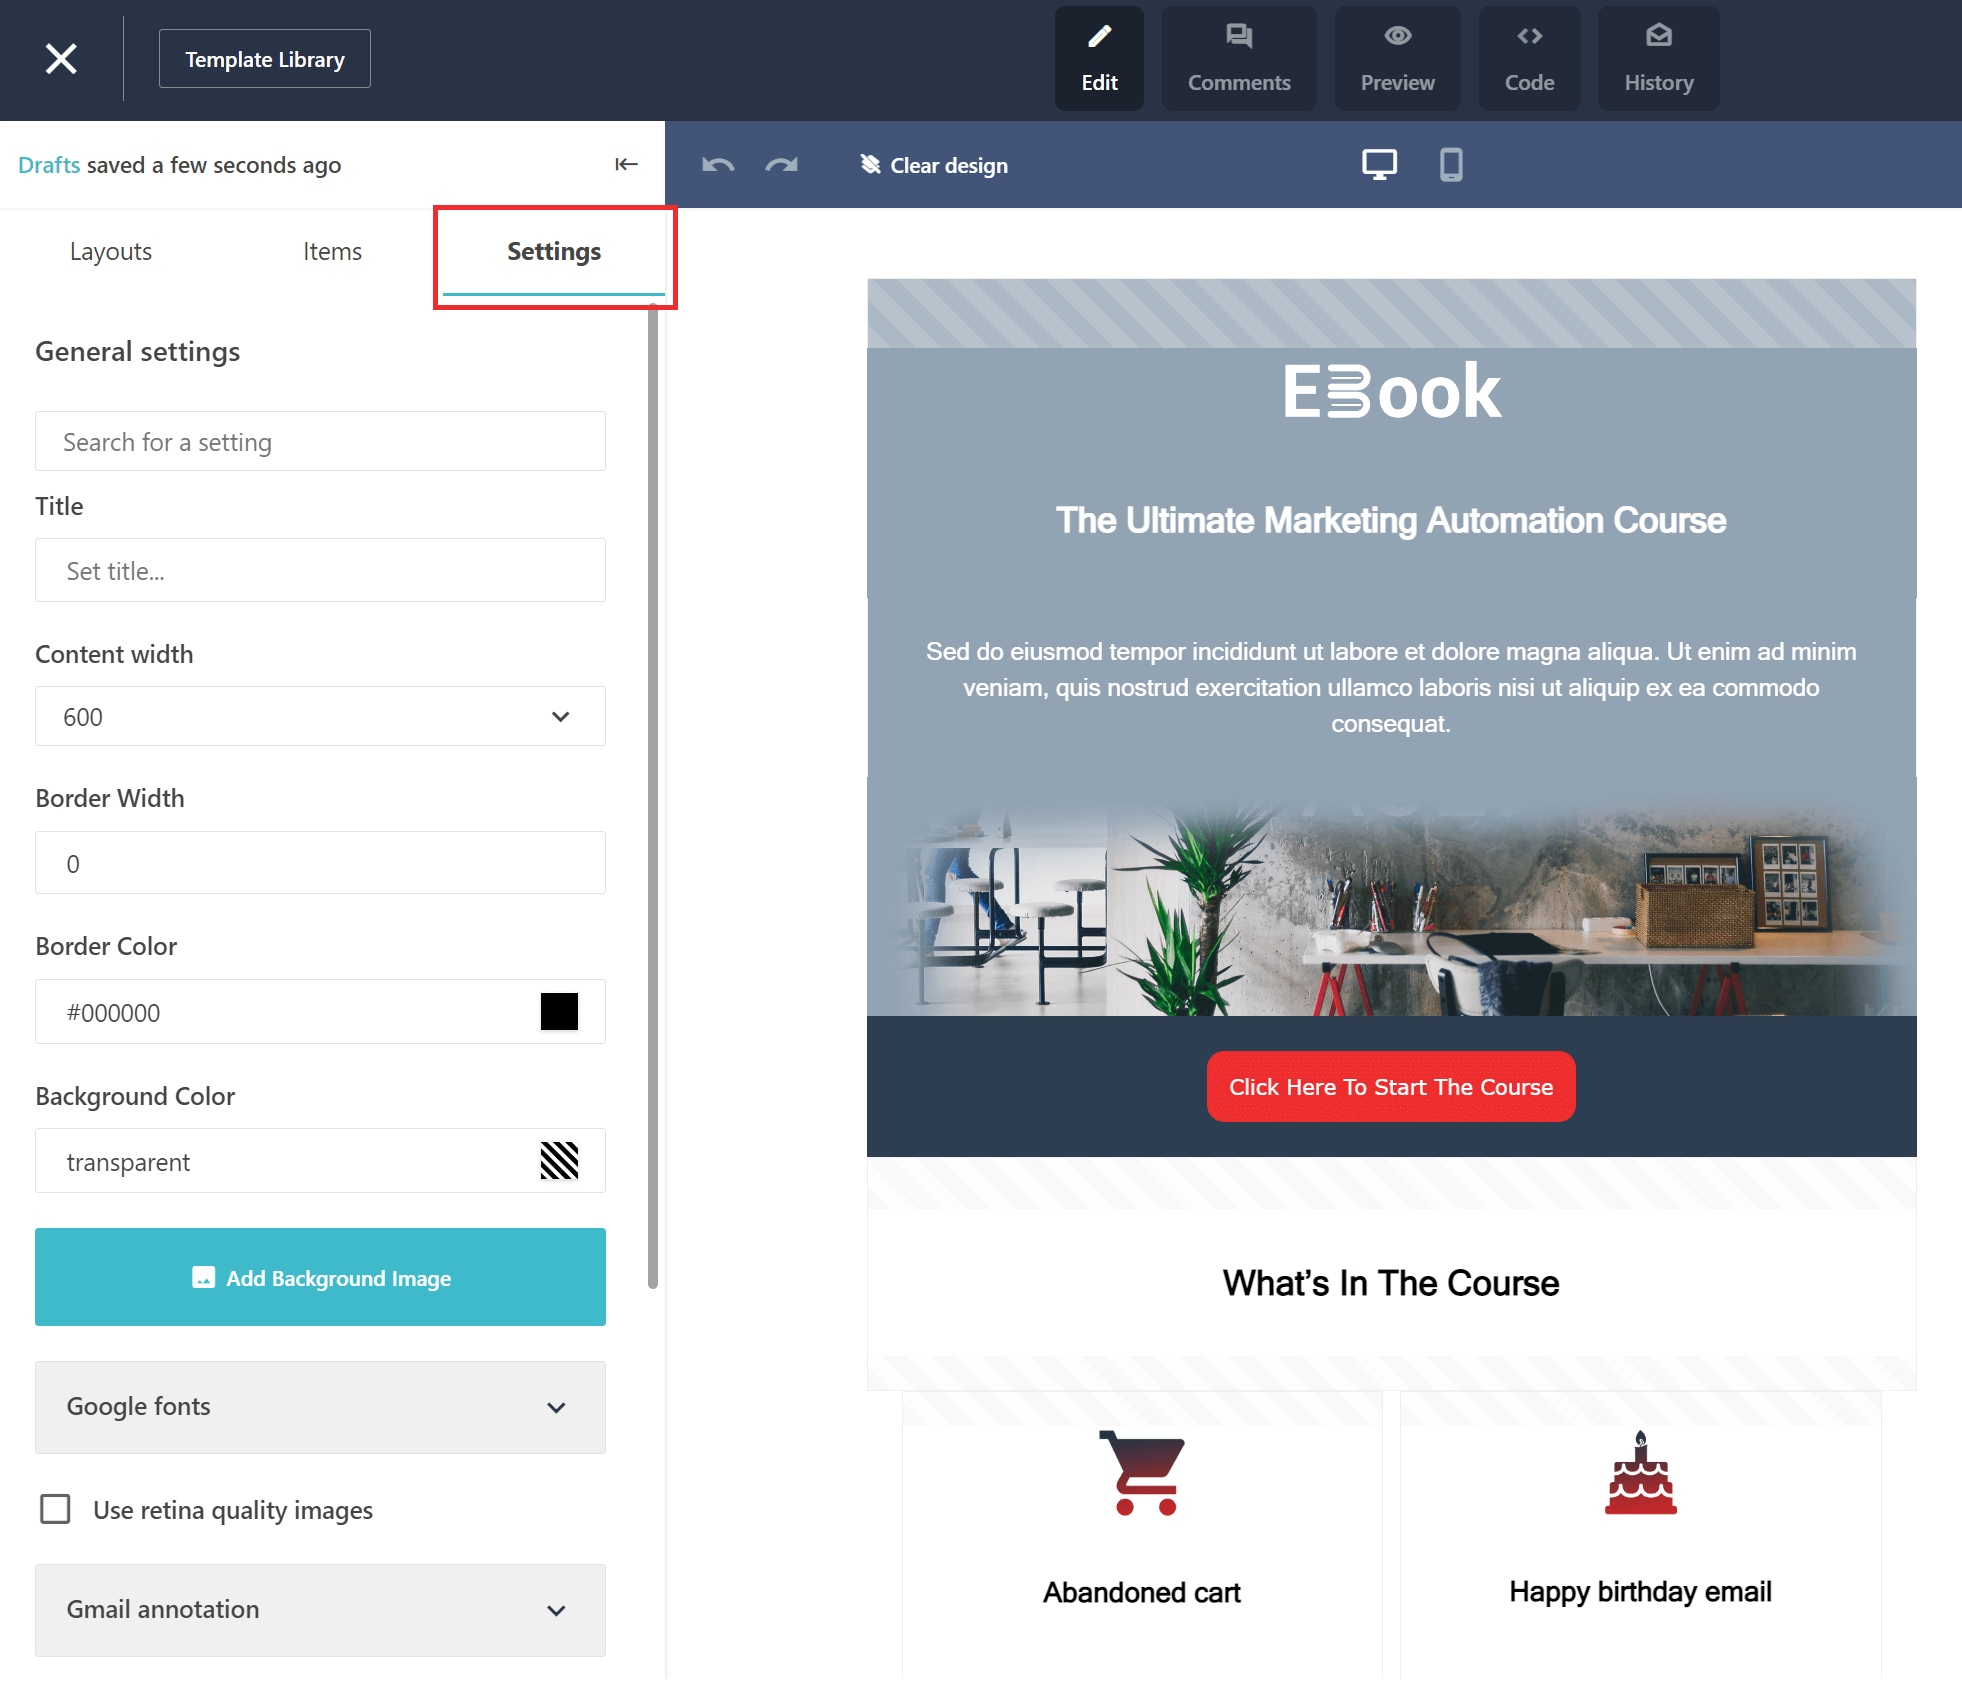Switch to mobile preview mode
This screenshot has height=1682, width=1962.
1450,164
